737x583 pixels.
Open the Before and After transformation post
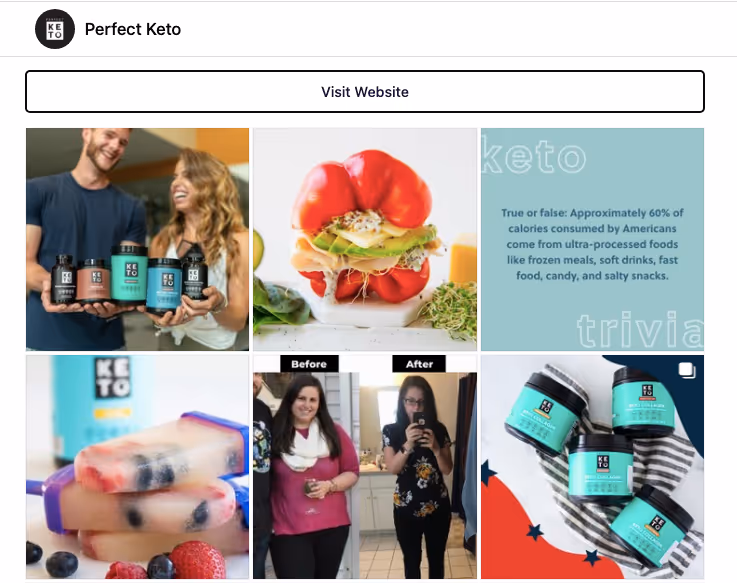point(365,467)
